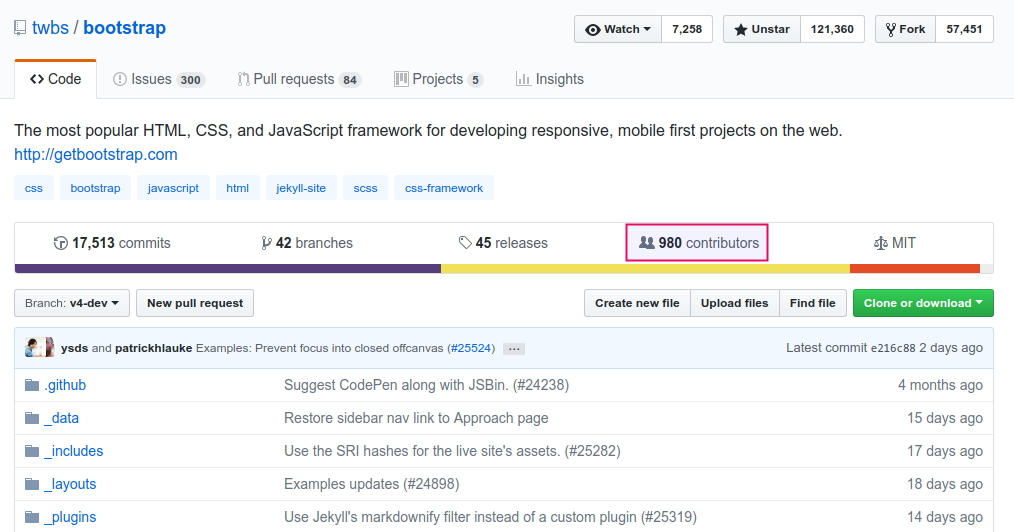Select the bootstrap topic tag
The height and width of the screenshot is (532, 1014).
[x=95, y=188]
